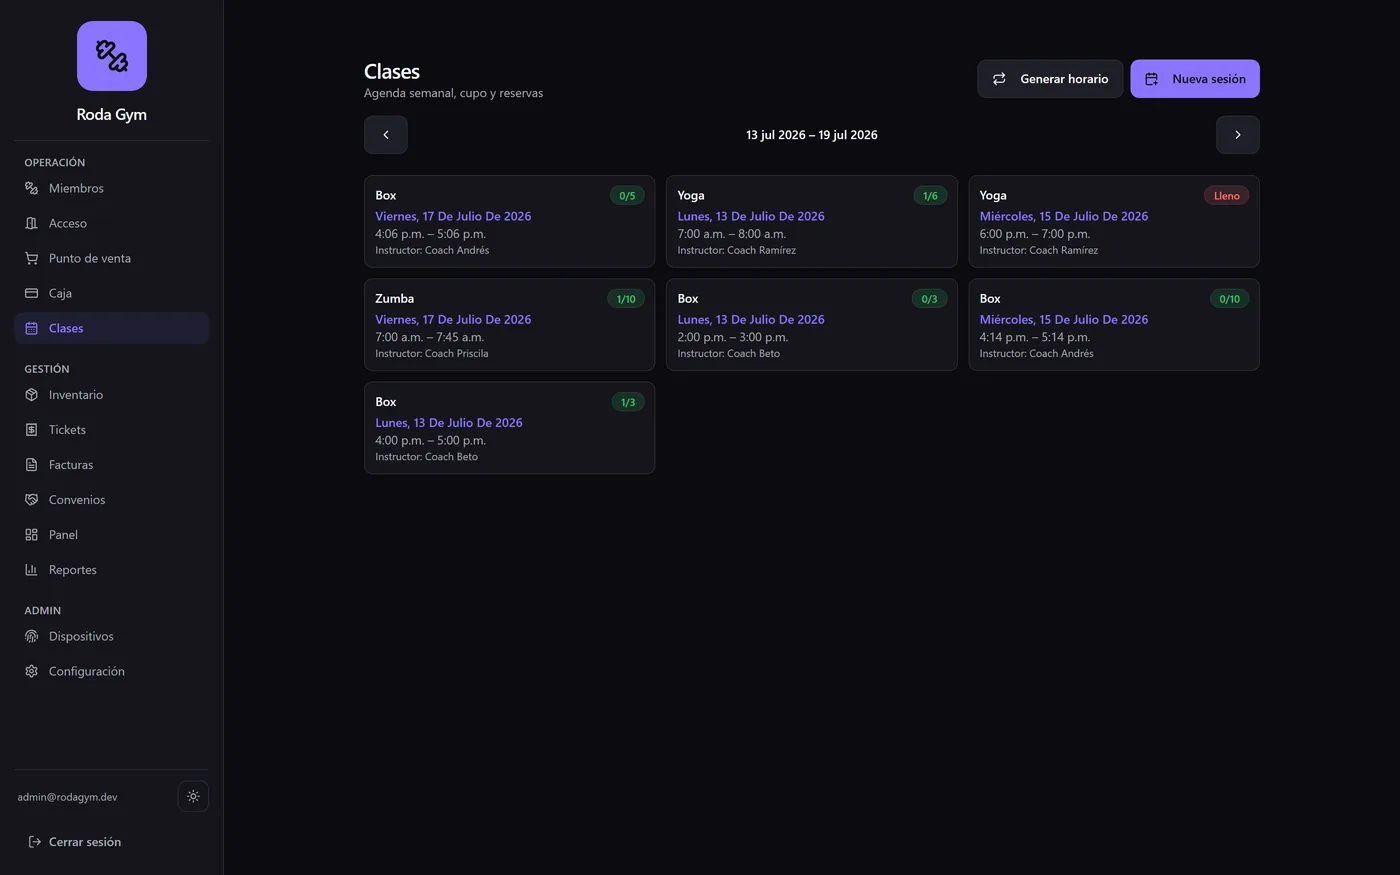Click the Nueva sesión button

[x=1195, y=79]
